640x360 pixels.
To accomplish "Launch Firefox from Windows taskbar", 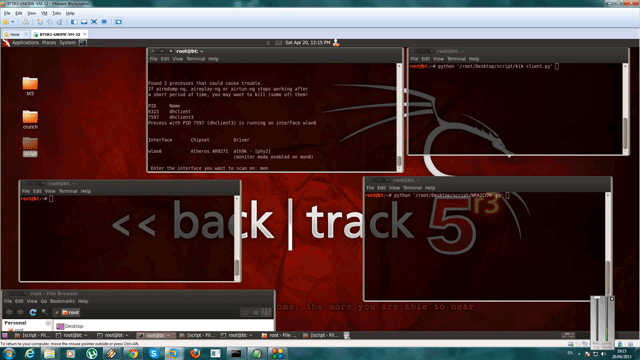I will (195, 353).
